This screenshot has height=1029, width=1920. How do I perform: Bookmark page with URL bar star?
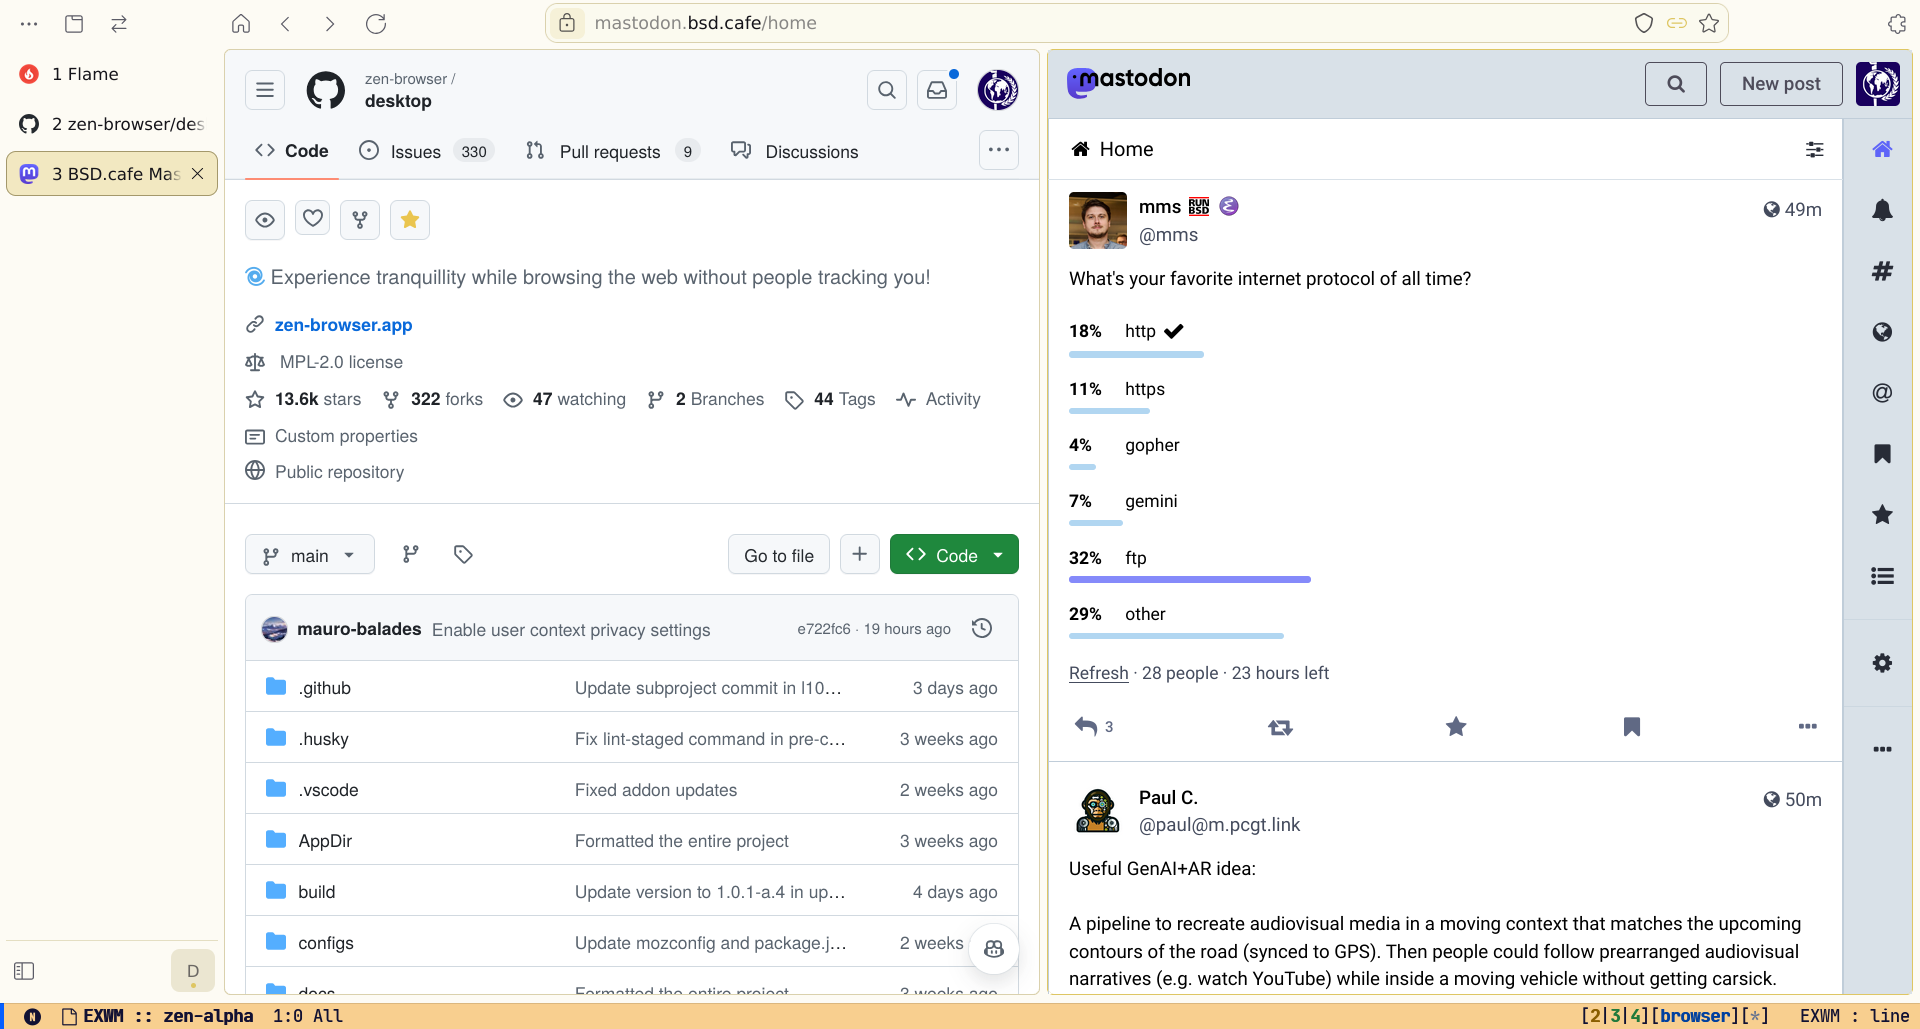pos(1709,23)
